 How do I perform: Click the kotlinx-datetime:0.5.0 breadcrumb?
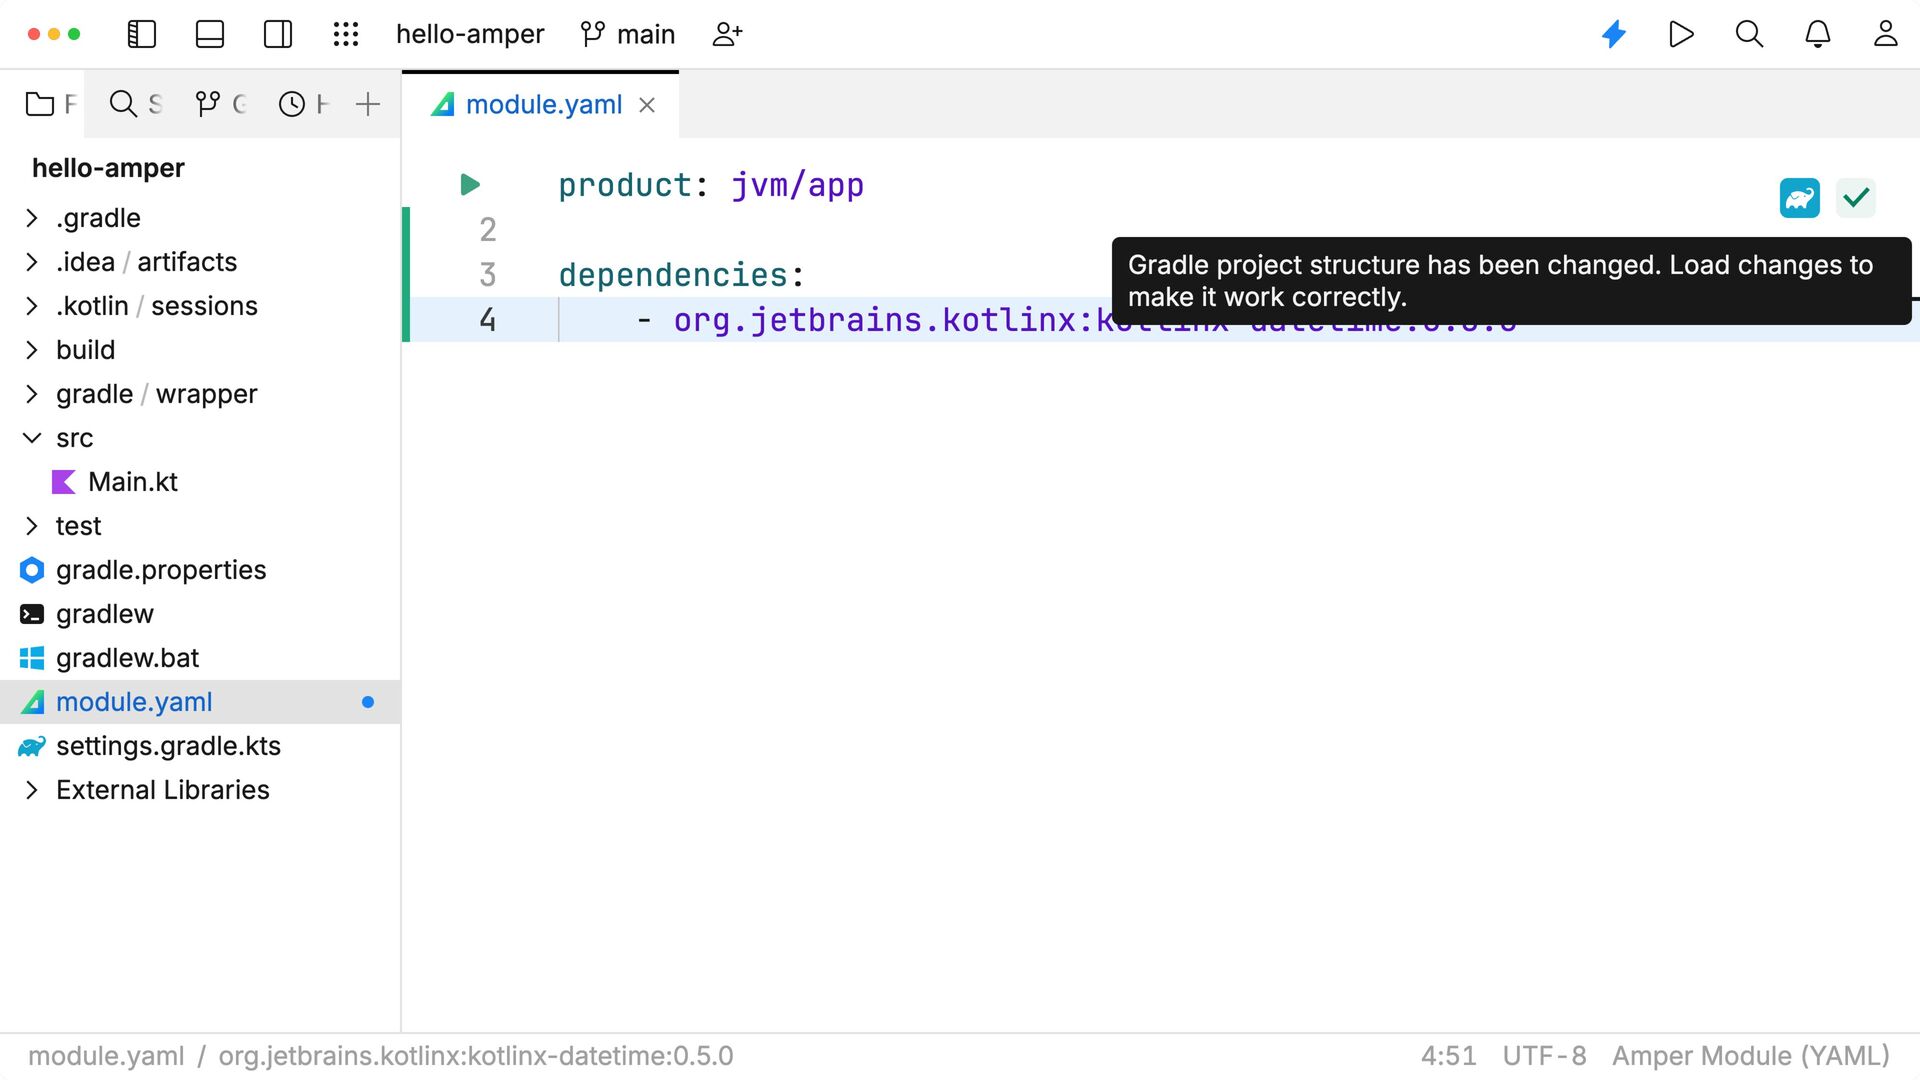tap(476, 1056)
